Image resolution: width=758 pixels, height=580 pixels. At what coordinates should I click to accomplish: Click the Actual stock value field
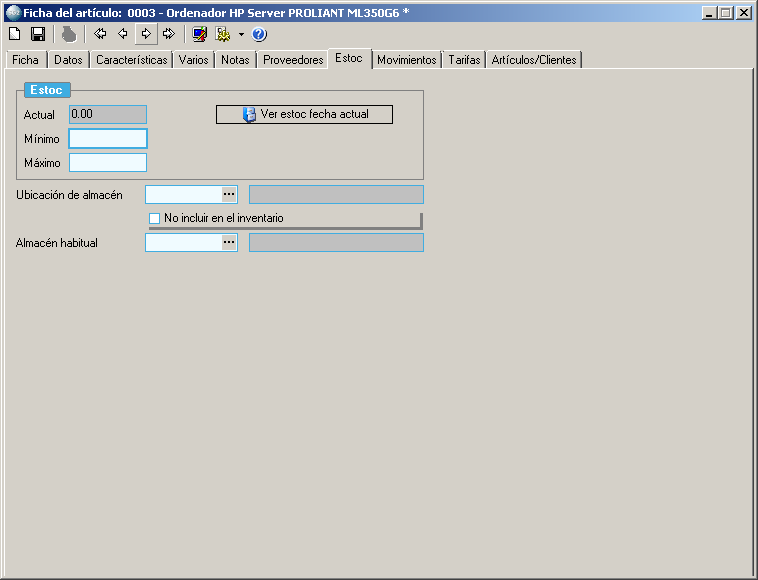(x=108, y=115)
